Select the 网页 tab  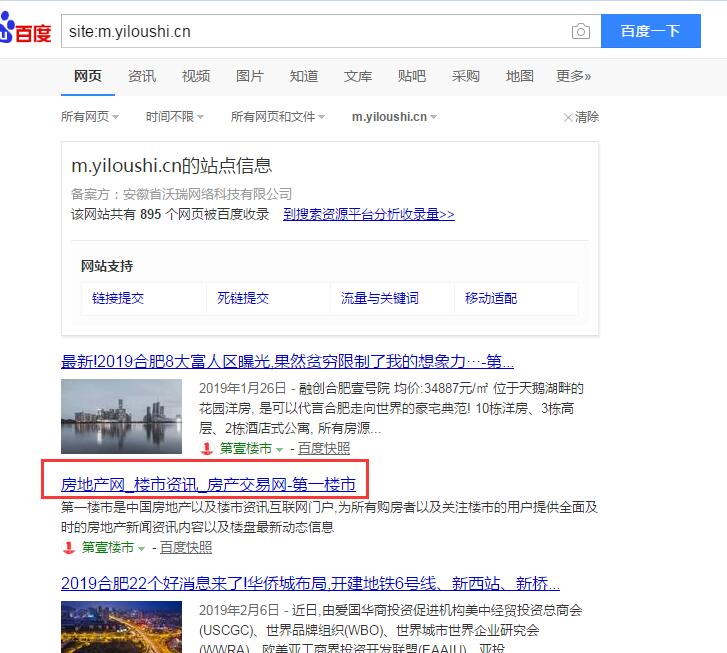click(x=88, y=76)
